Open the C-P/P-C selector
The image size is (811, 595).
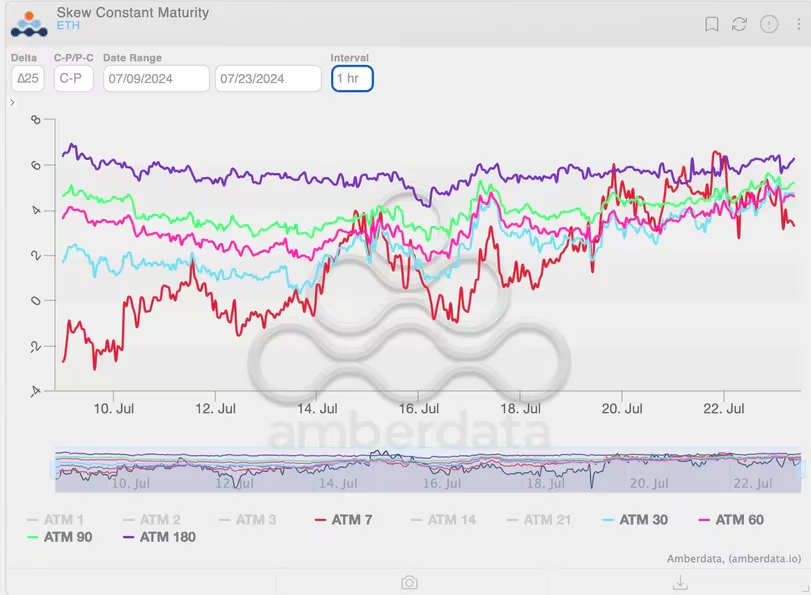pyautogui.click(x=73, y=79)
